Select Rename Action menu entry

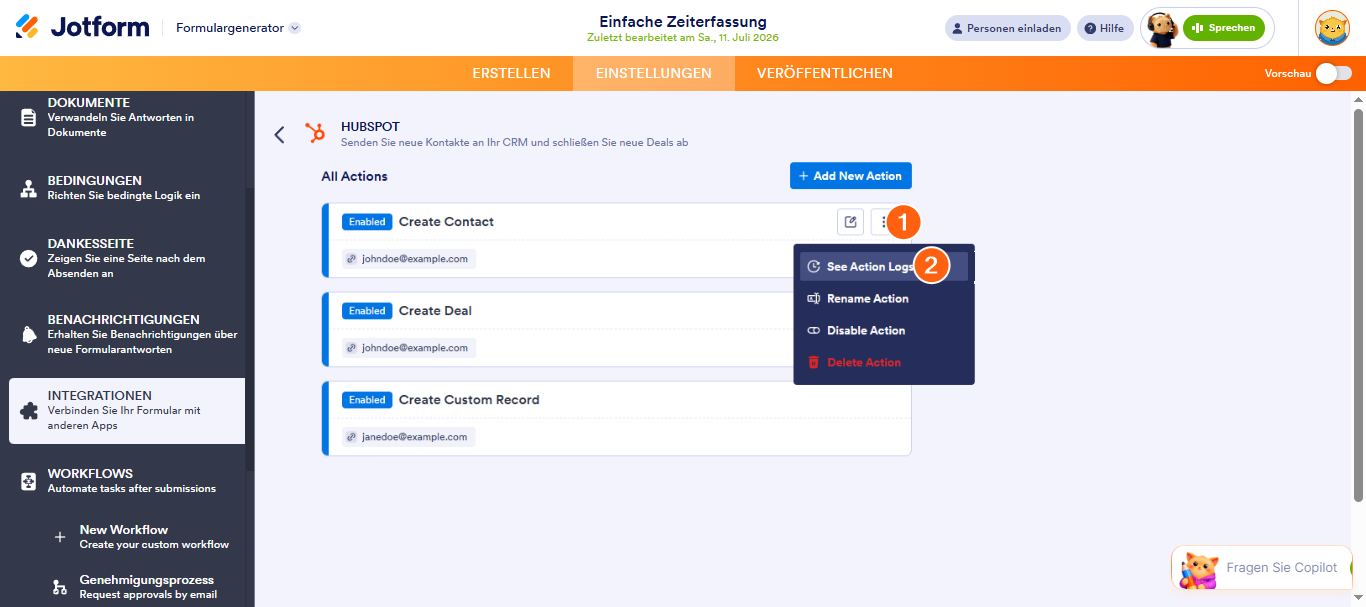(884, 299)
